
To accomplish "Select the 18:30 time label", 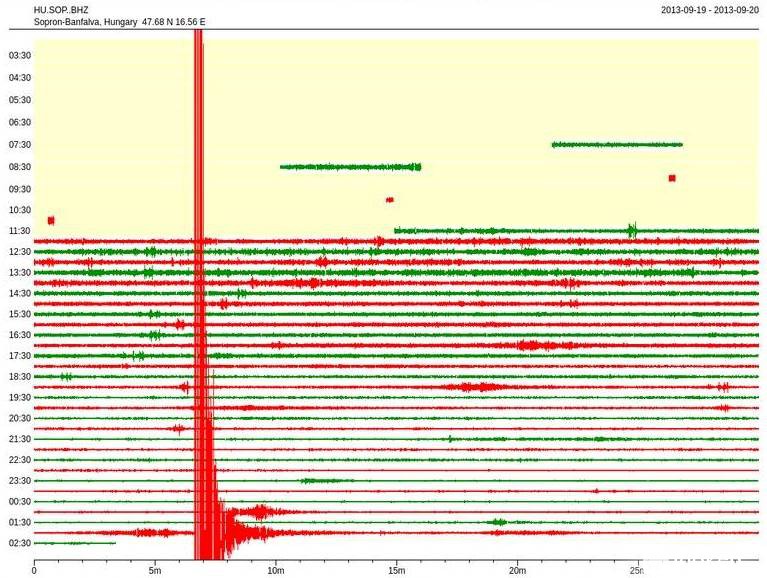I will pos(20,377).
